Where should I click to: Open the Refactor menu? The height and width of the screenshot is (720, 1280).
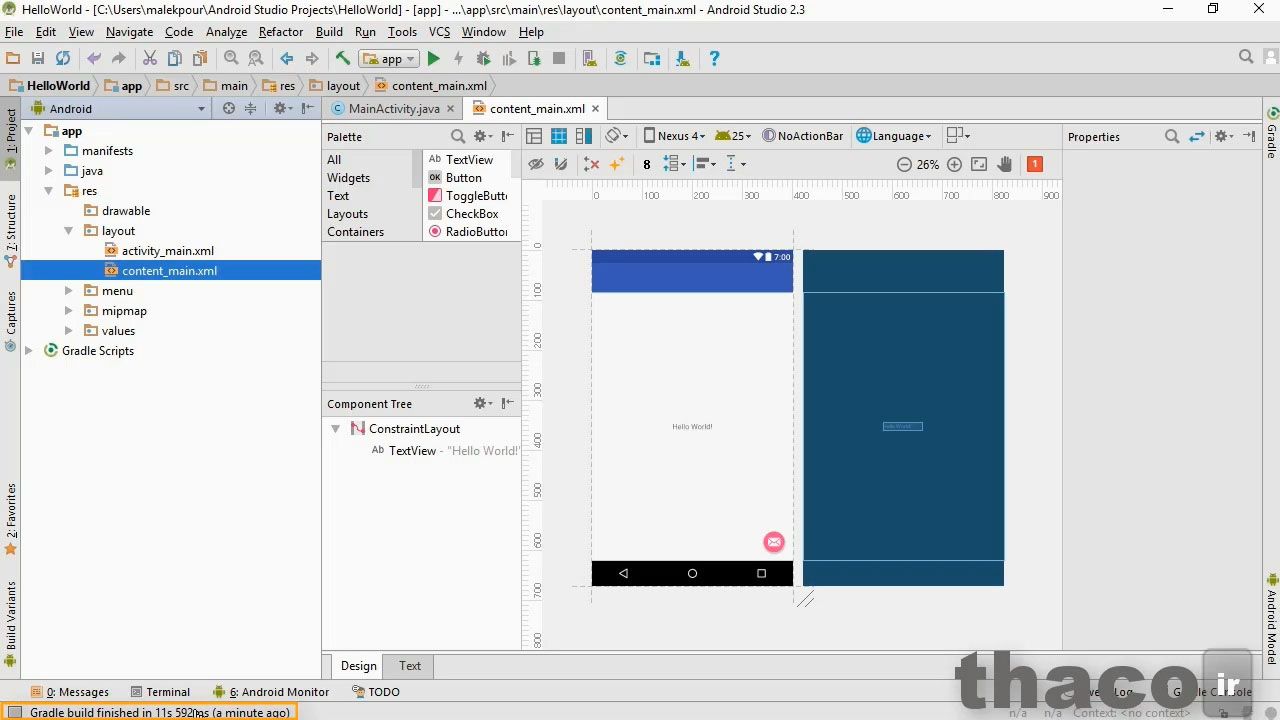[281, 32]
